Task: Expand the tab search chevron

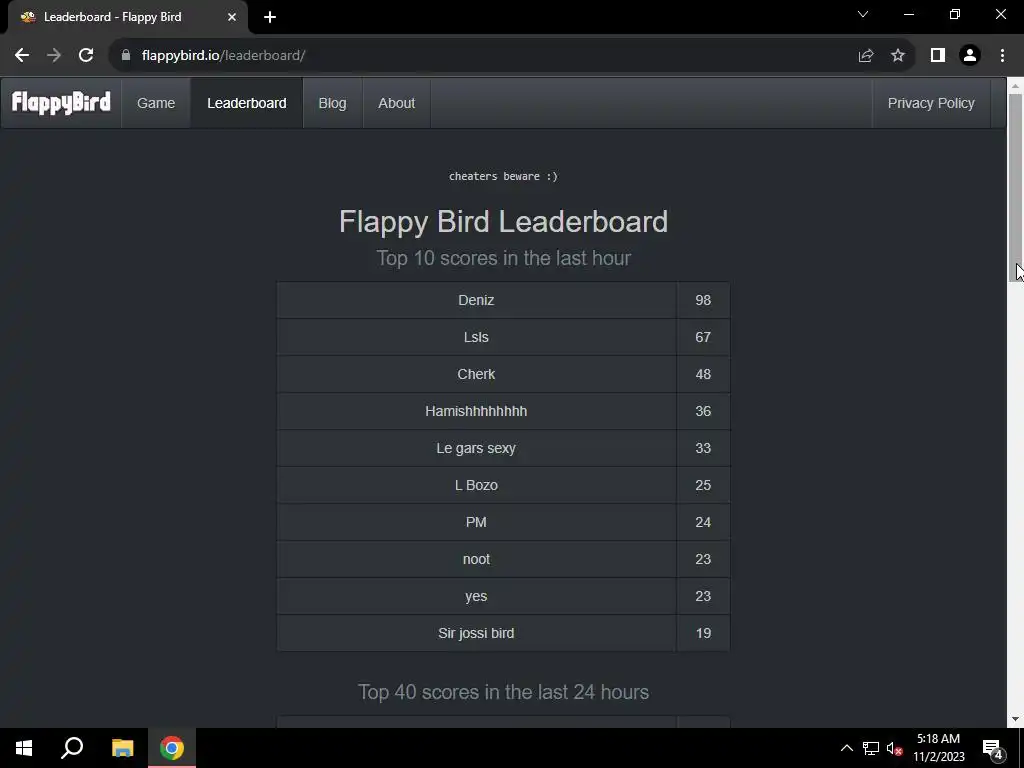Action: click(863, 14)
